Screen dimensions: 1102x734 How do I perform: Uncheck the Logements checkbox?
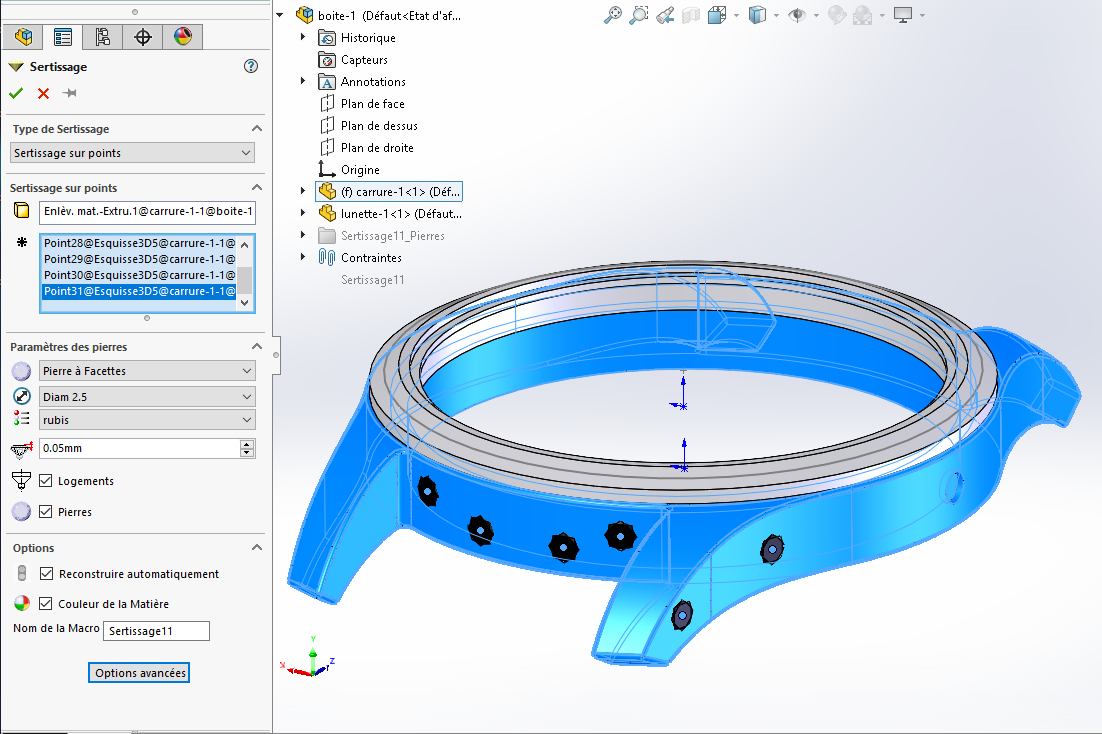[46, 481]
